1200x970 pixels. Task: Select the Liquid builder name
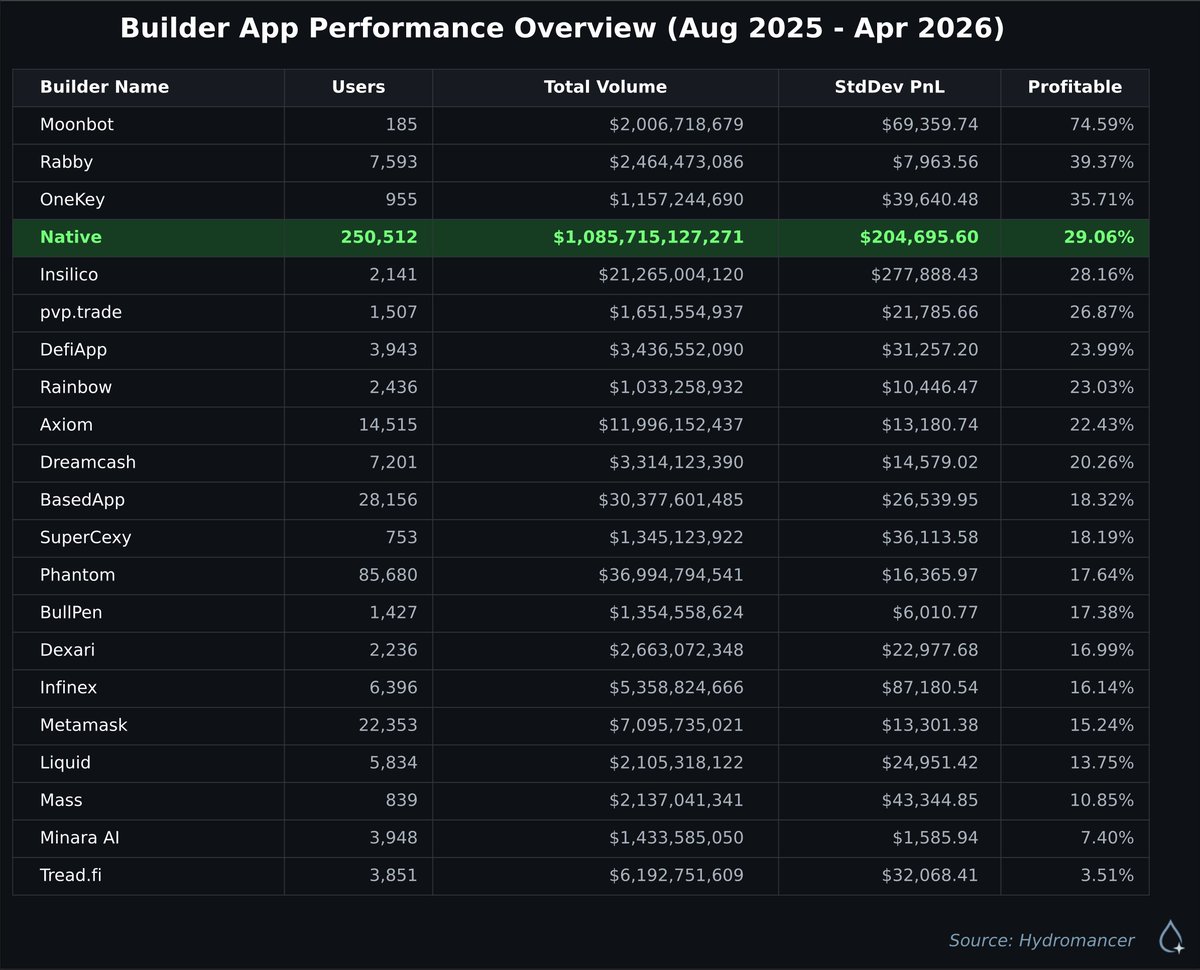[x=65, y=763]
